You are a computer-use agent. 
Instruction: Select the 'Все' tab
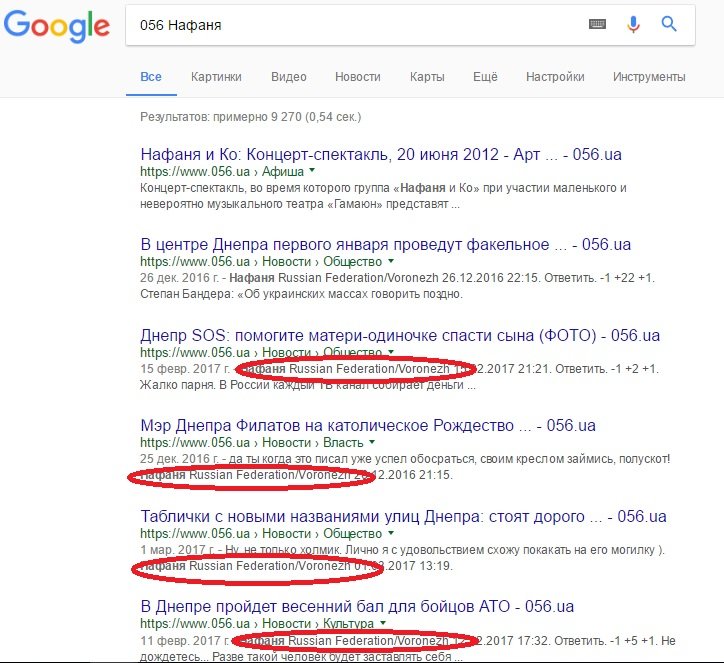151,77
